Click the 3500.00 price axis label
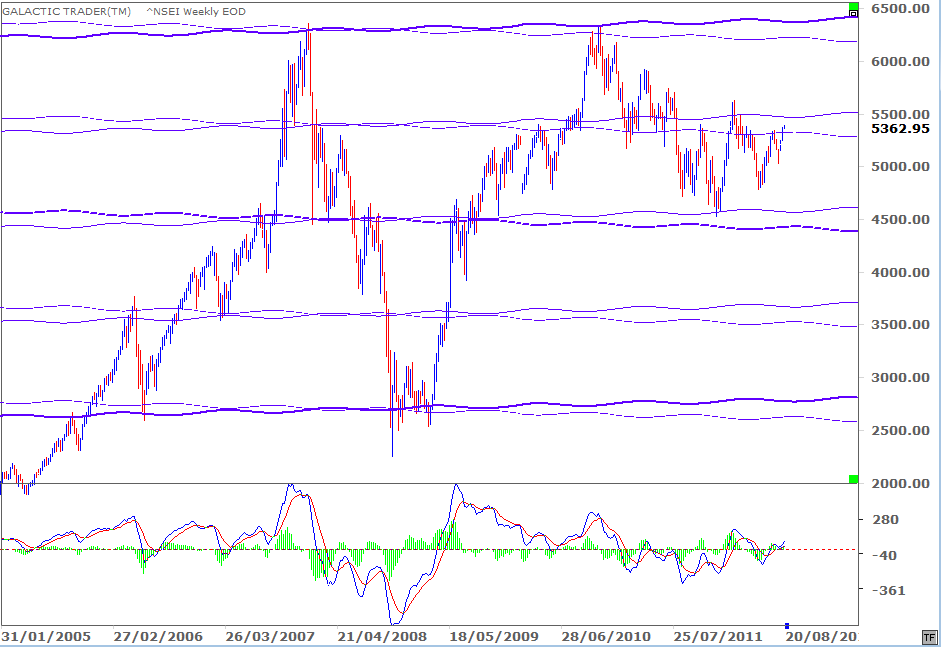 pyautogui.click(x=900, y=325)
